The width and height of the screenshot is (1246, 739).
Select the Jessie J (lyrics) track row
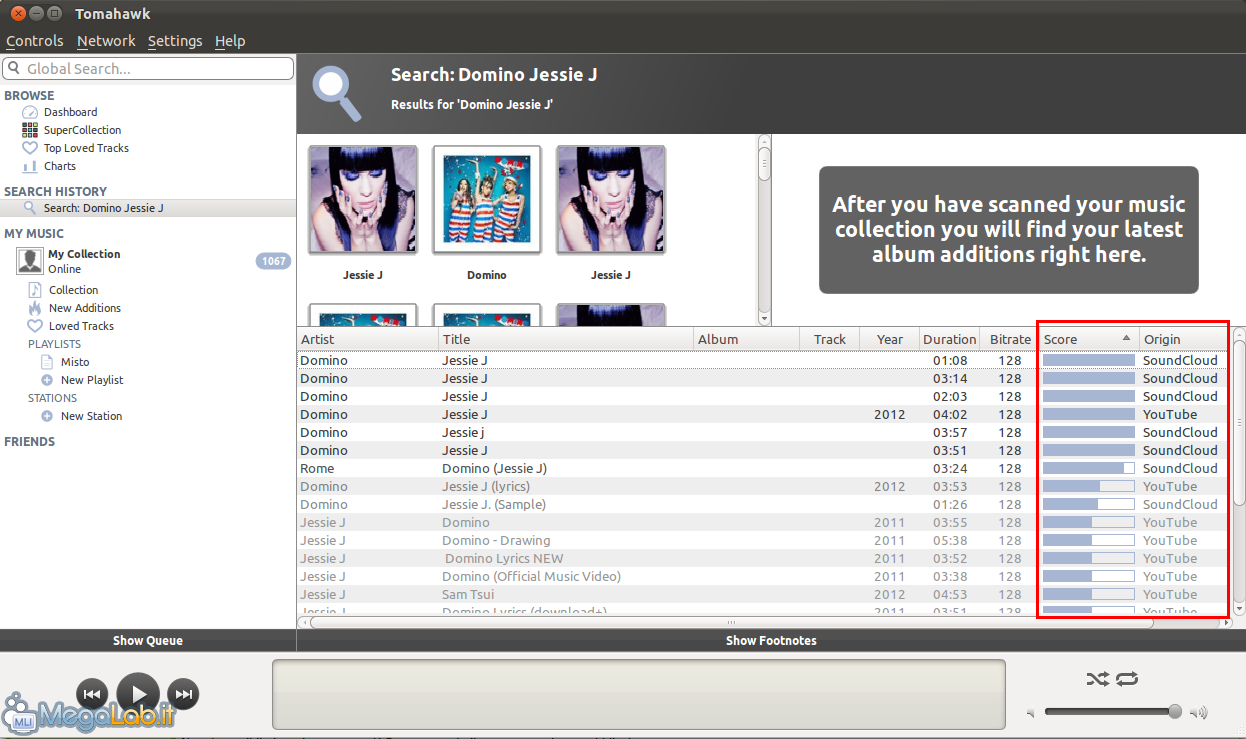point(764,486)
